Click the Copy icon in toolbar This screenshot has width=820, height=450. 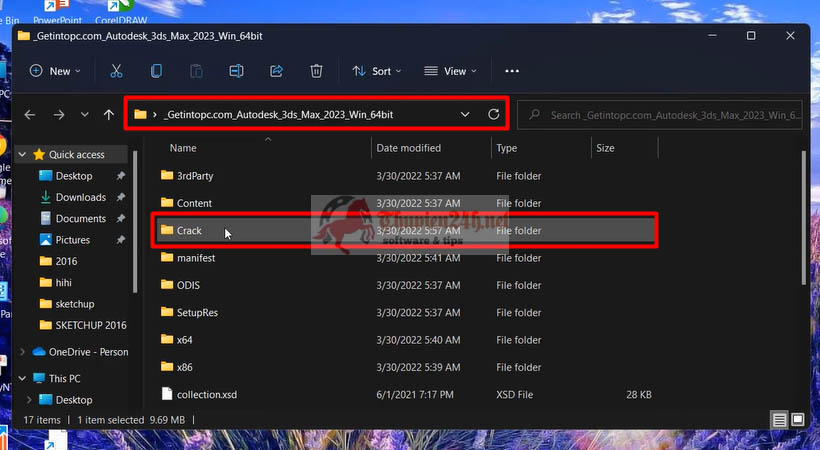tap(156, 71)
